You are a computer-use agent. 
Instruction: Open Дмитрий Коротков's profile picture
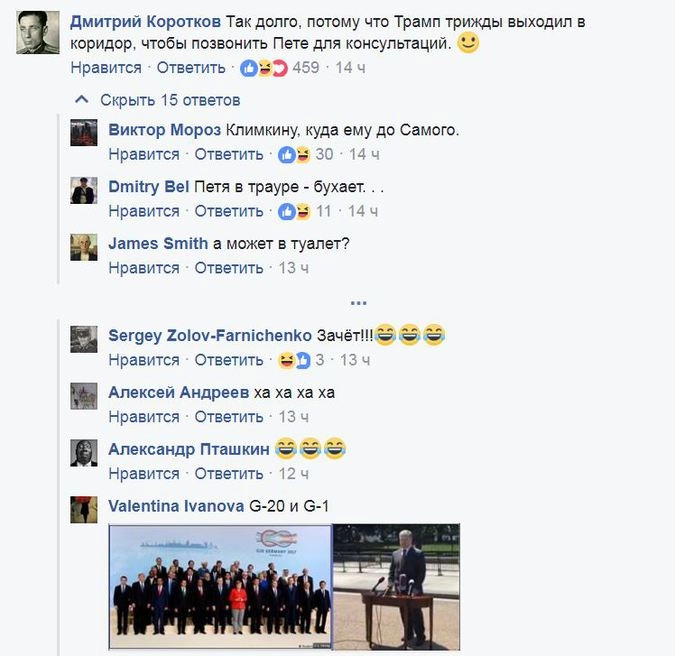(38, 33)
